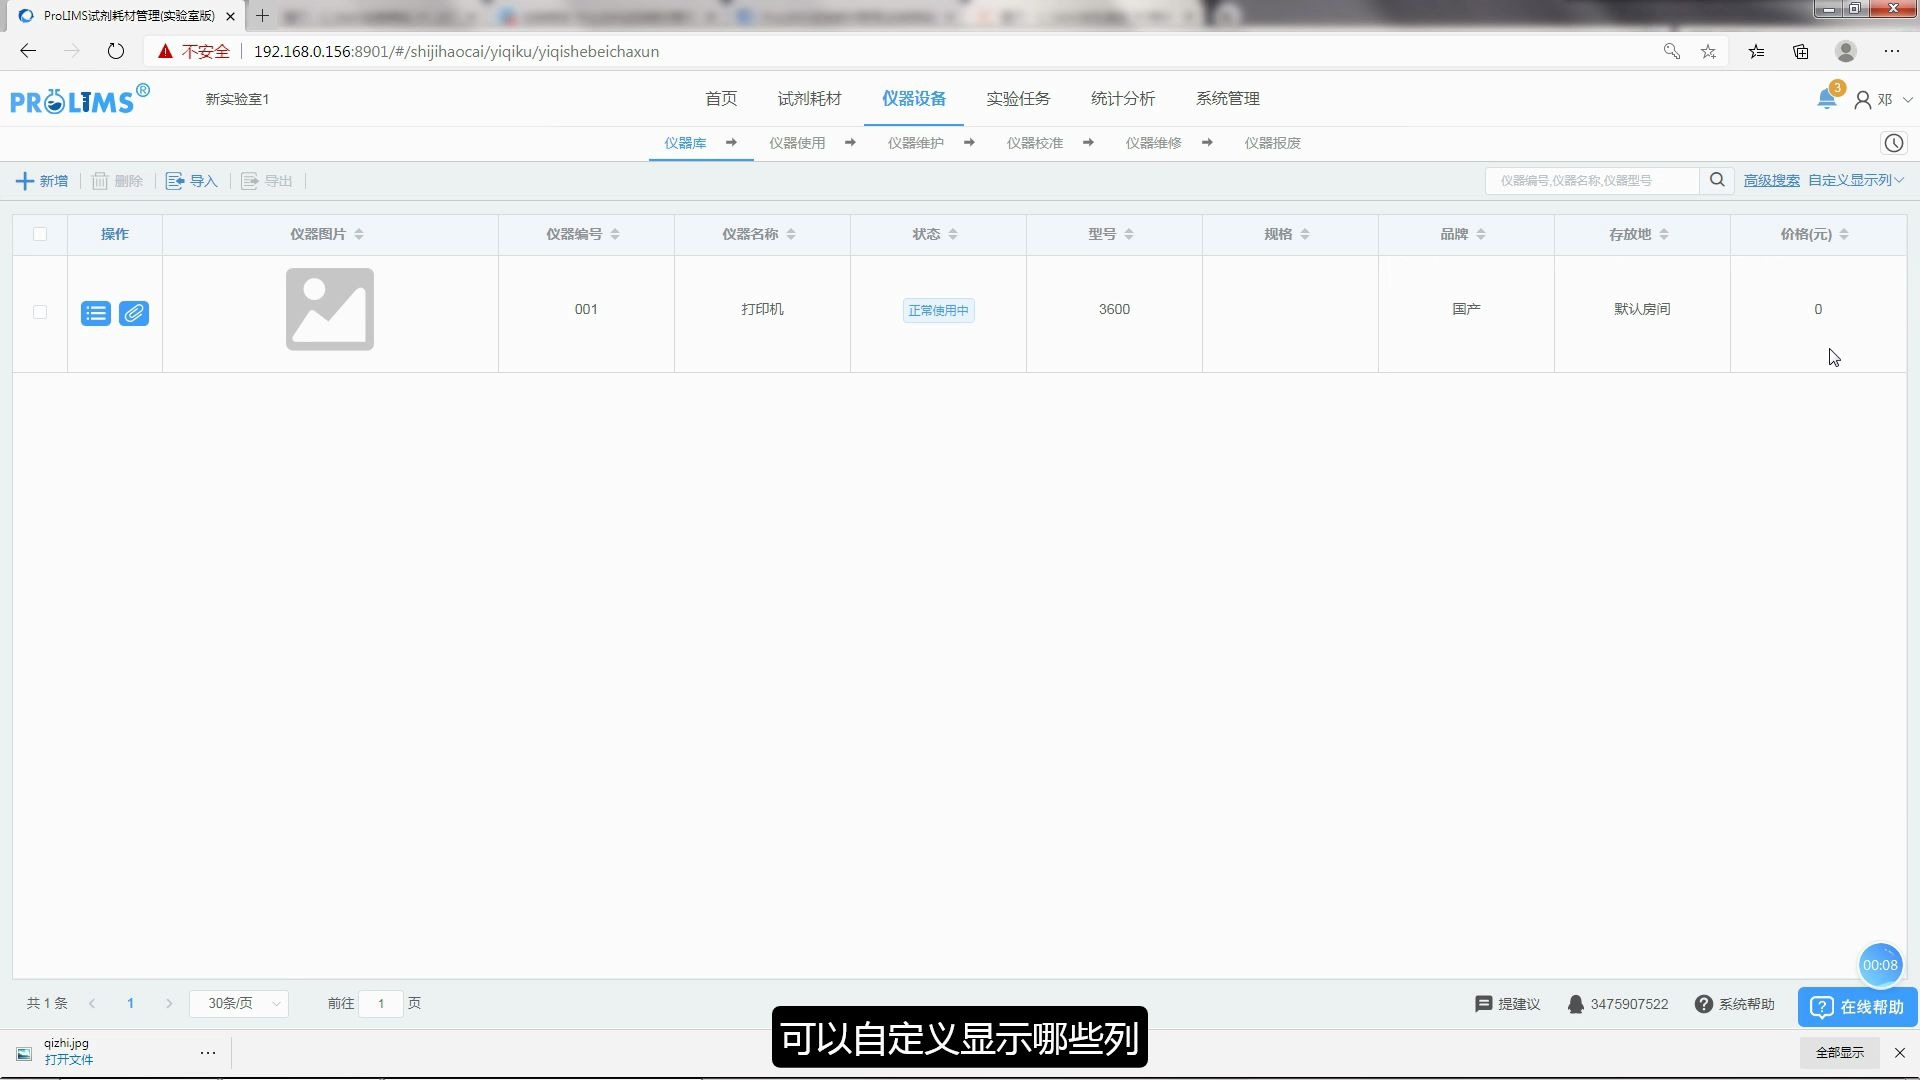Click the 删除 trash icon button
Screen dimensions: 1920x1080
pos(117,181)
